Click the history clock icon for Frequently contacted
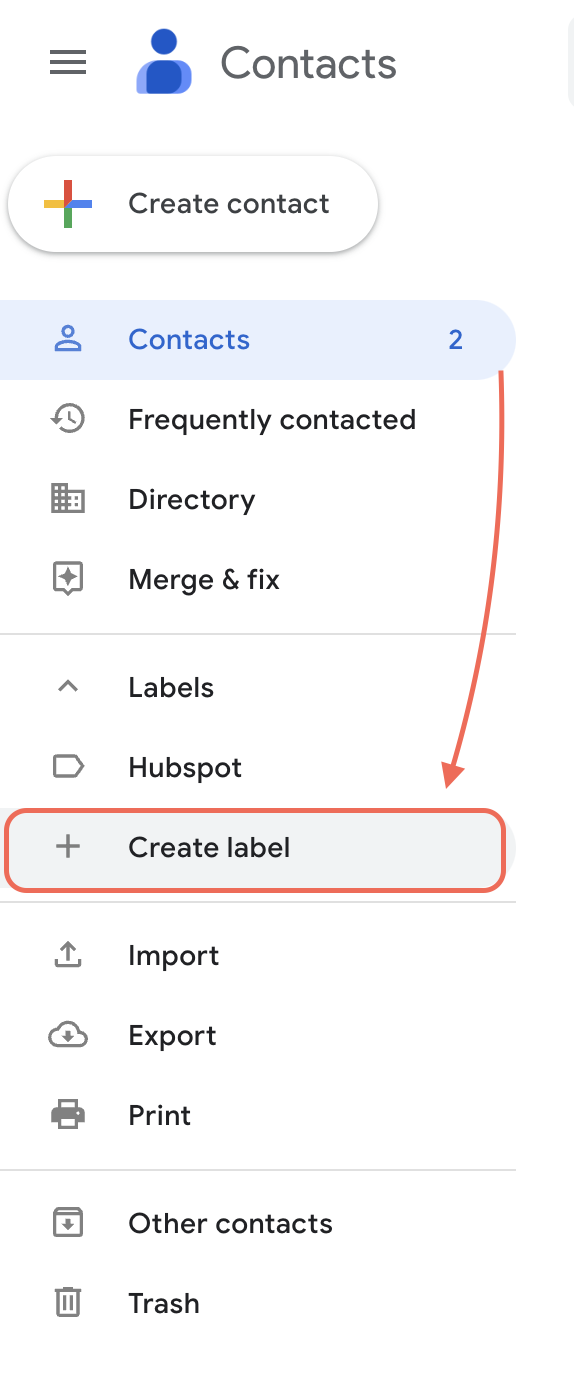This screenshot has height=1400, width=574. pyautogui.click(x=68, y=419)
